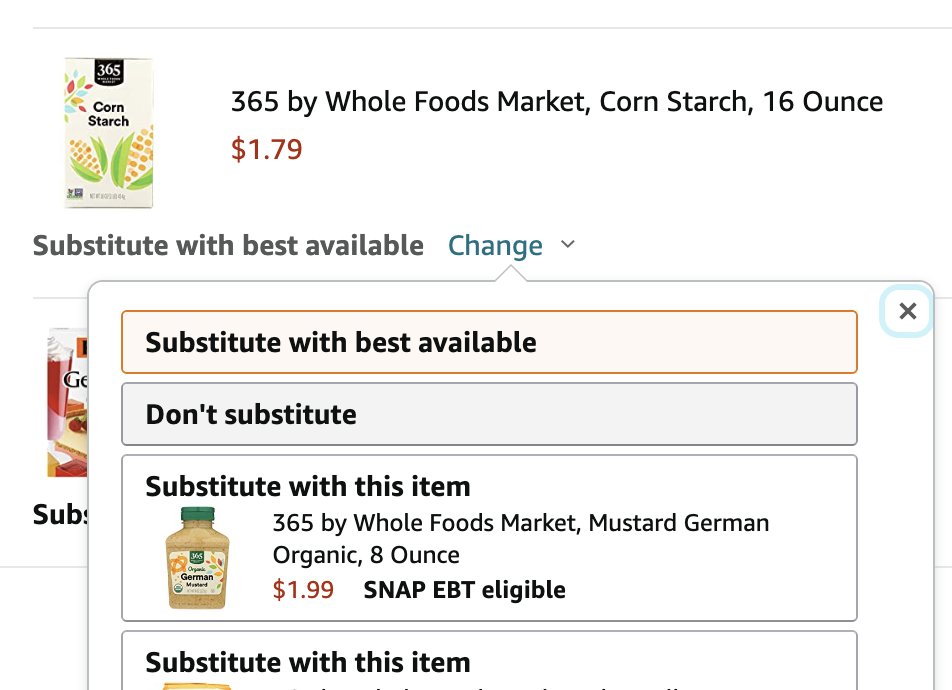The width and height of the screenshot is (952, 690).
Task: Click the substitution status text left of Change
Action: point(228,245)
